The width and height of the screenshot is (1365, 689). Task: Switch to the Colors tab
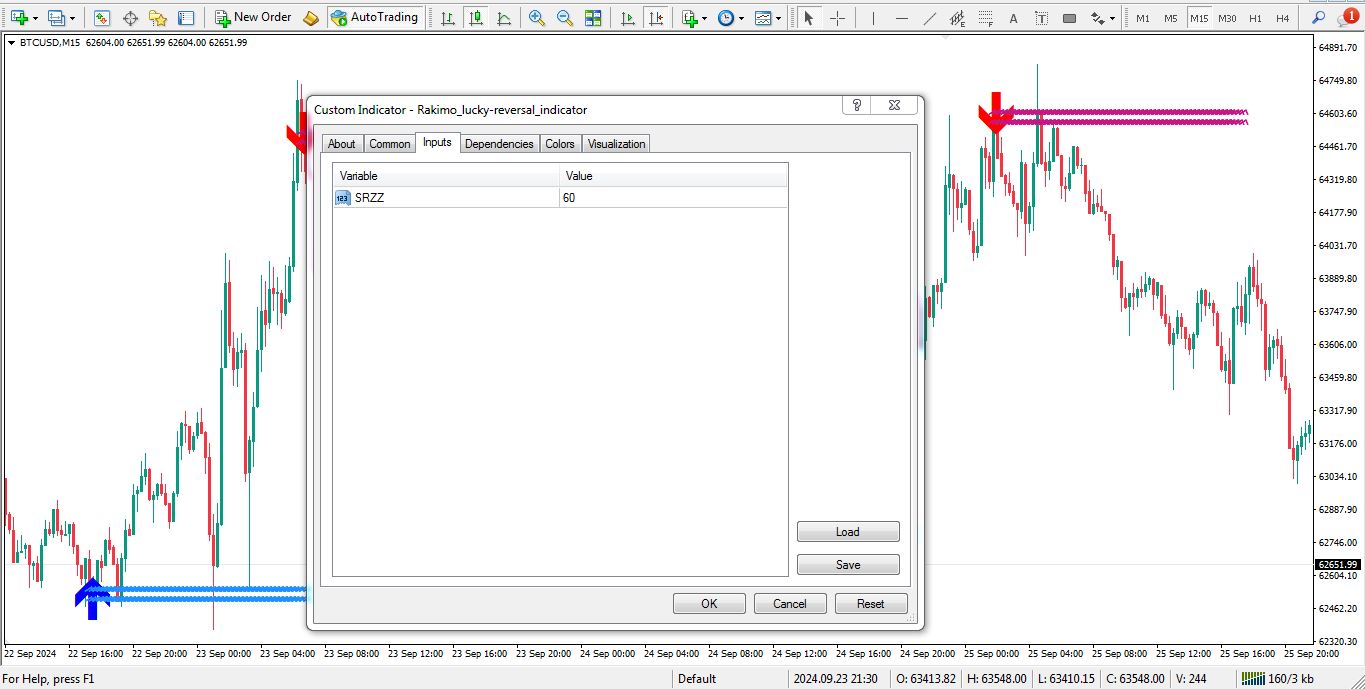coord(559,143)
